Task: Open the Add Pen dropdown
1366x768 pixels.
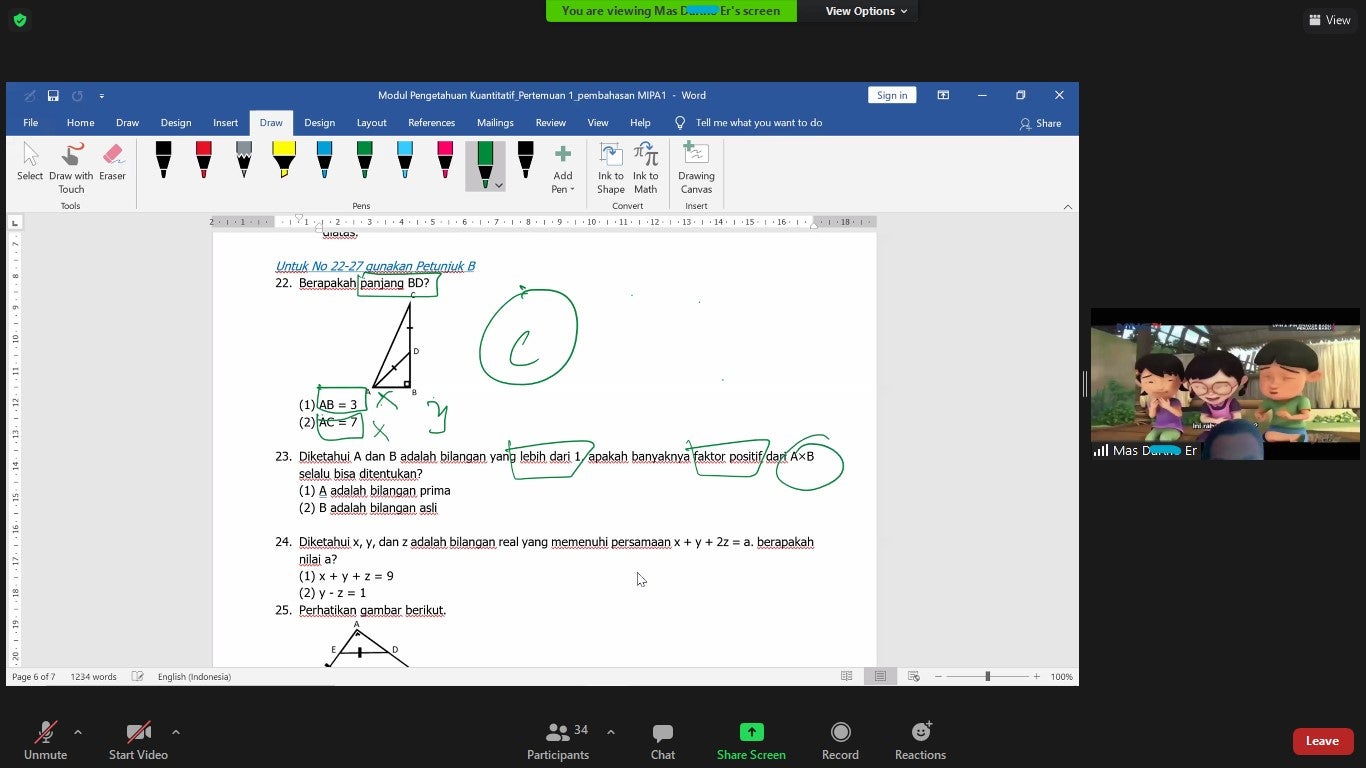Action: click(563, 168)
